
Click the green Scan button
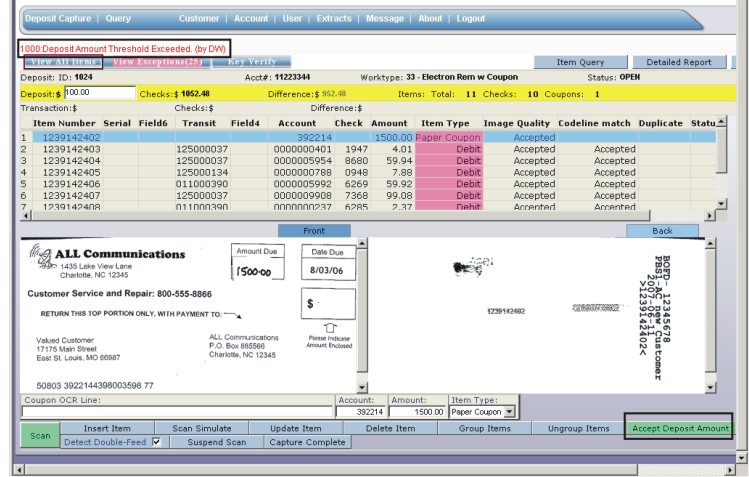click(x=39, y=435)
